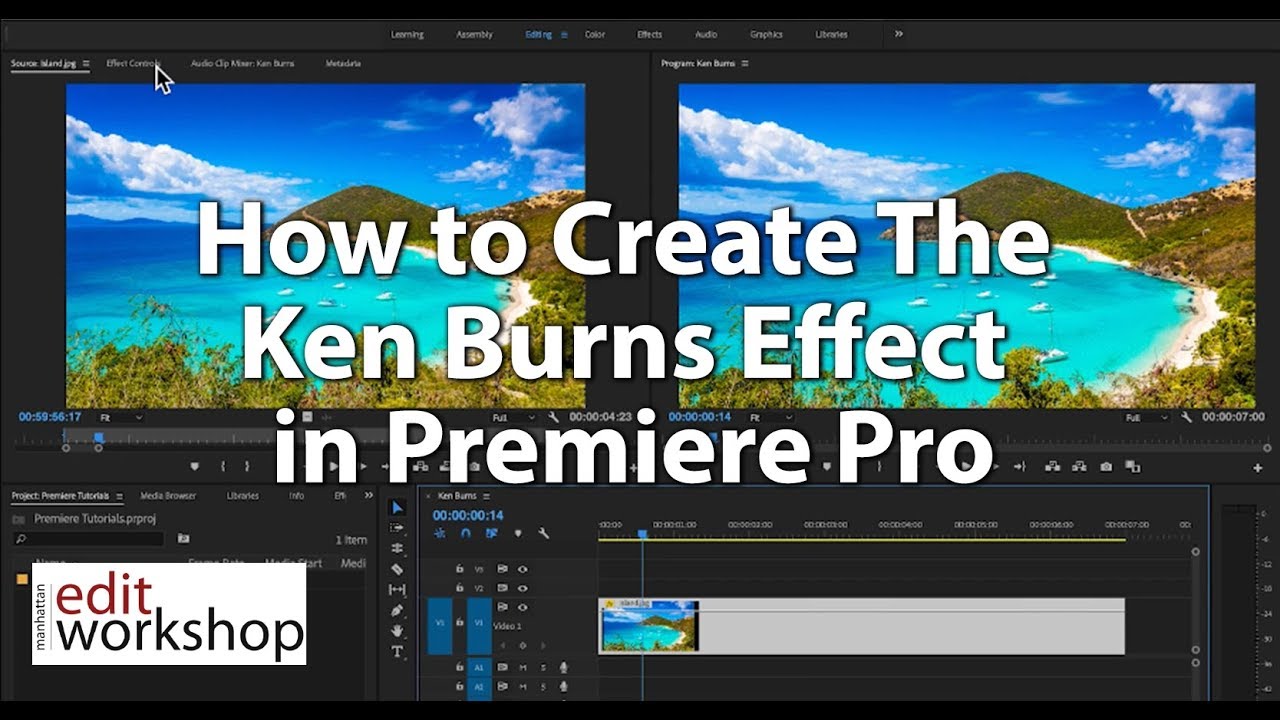
Task: Click Extract button in Program monitor
Action: tap(1079, 467)
